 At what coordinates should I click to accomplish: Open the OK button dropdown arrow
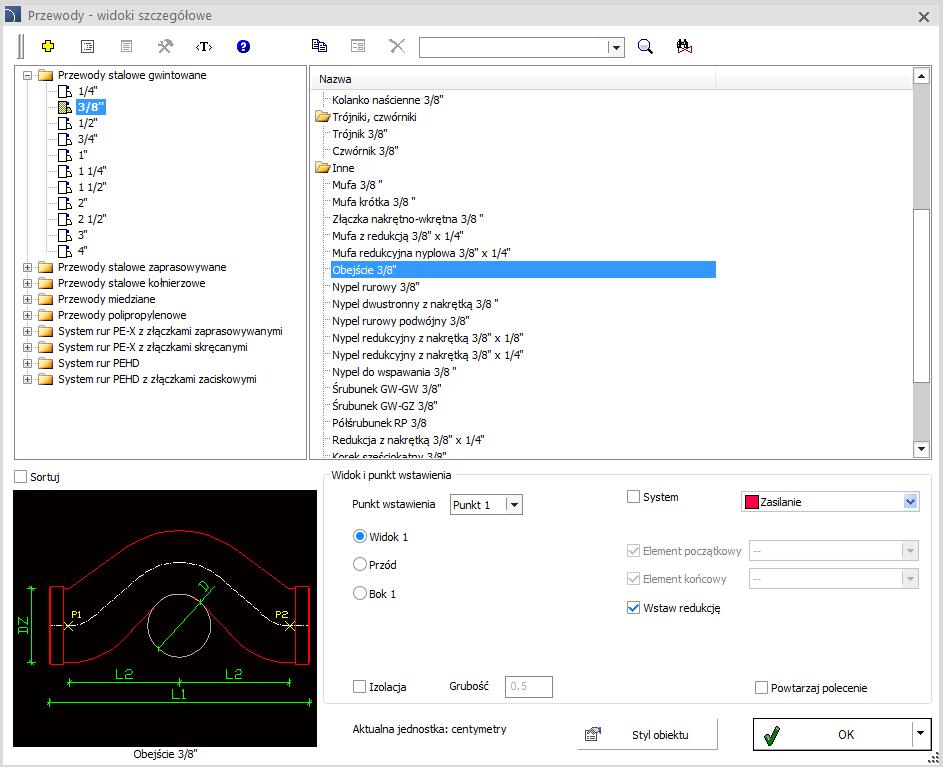tap(920, 734)
